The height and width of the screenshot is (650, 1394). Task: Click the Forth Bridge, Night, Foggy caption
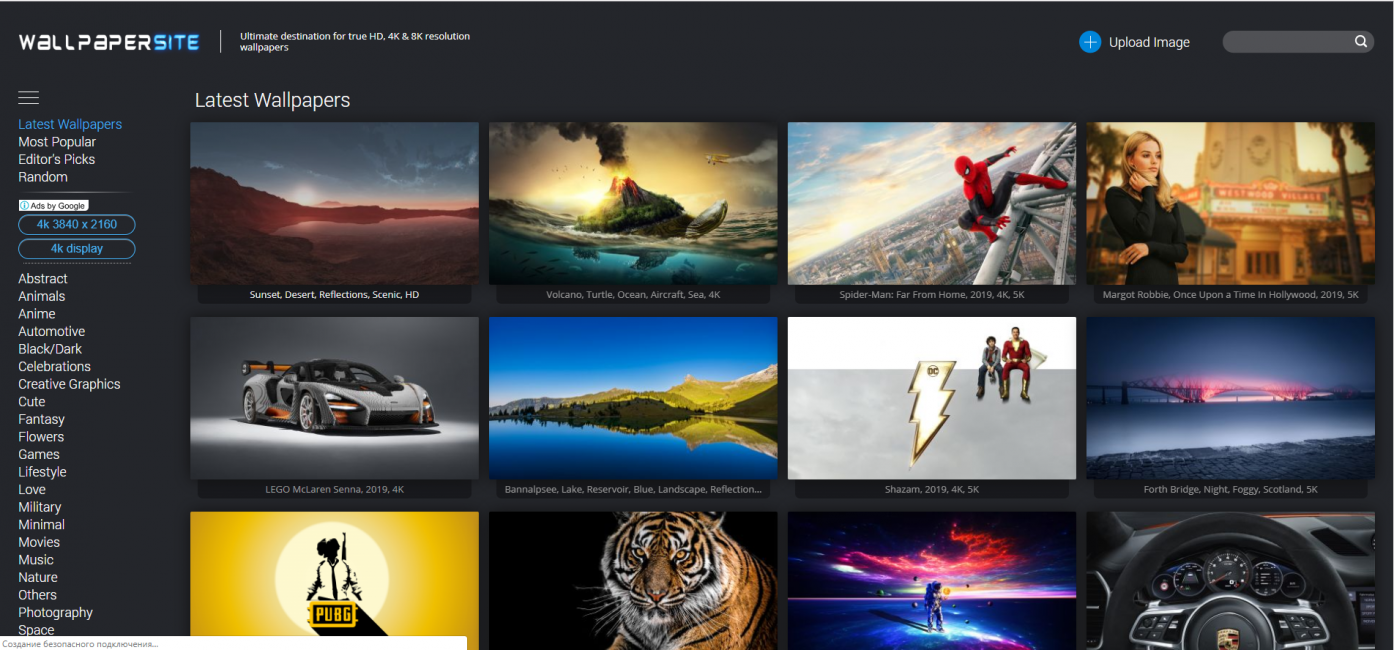point(1230,490)
